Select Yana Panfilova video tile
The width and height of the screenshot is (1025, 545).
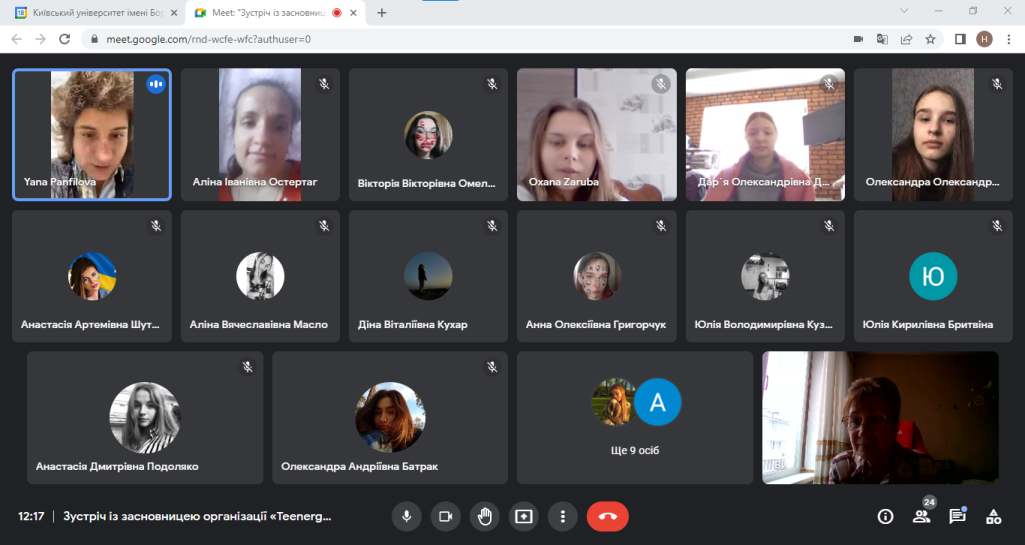[x=92, y=134]
